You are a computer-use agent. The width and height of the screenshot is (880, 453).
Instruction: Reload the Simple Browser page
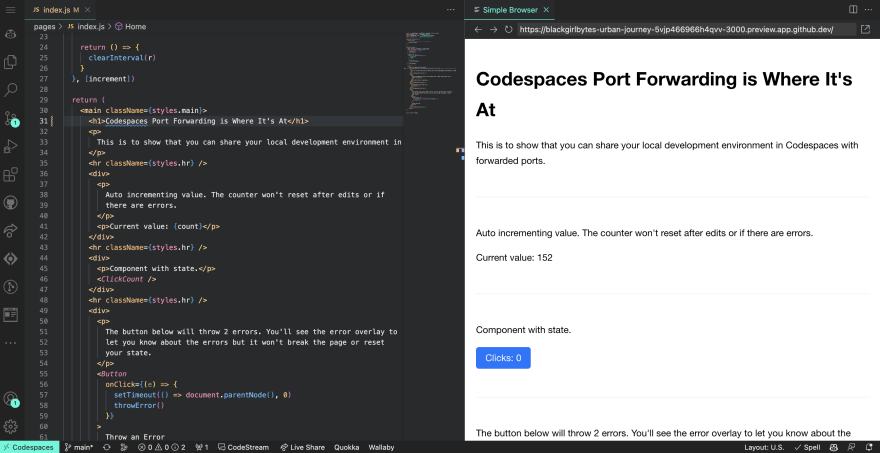click(509, 30)
